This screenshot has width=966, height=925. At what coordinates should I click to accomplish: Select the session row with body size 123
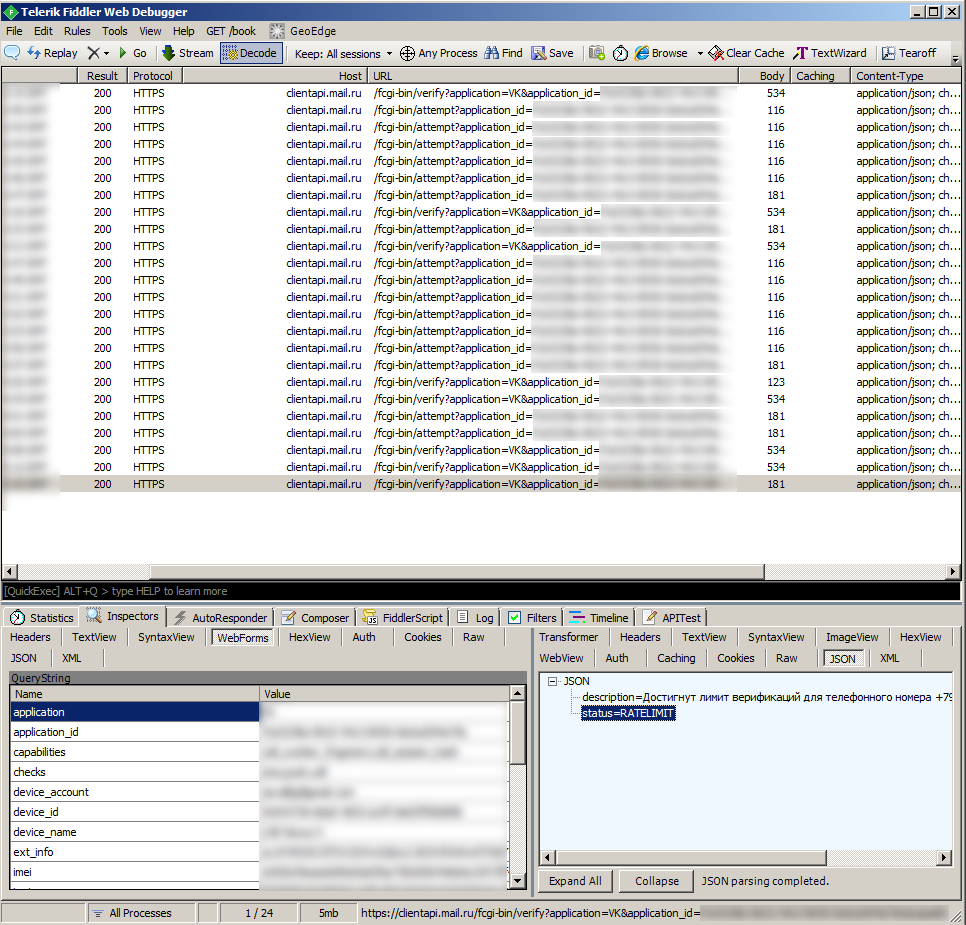coord(481,382)
